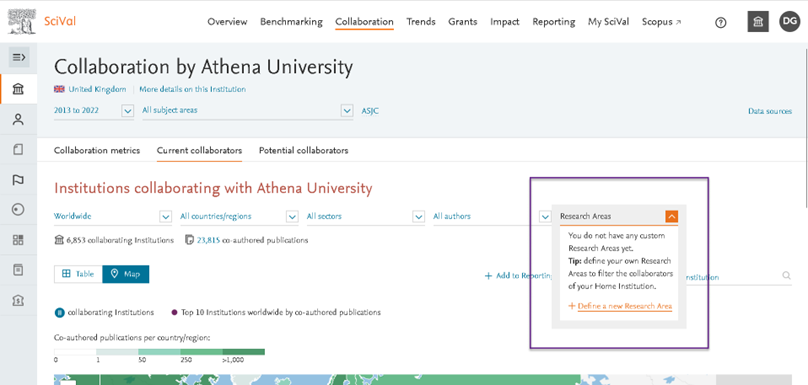Click the search magnifier icon
The height and width of the screenshot is (385, 808).
point(786,276)
